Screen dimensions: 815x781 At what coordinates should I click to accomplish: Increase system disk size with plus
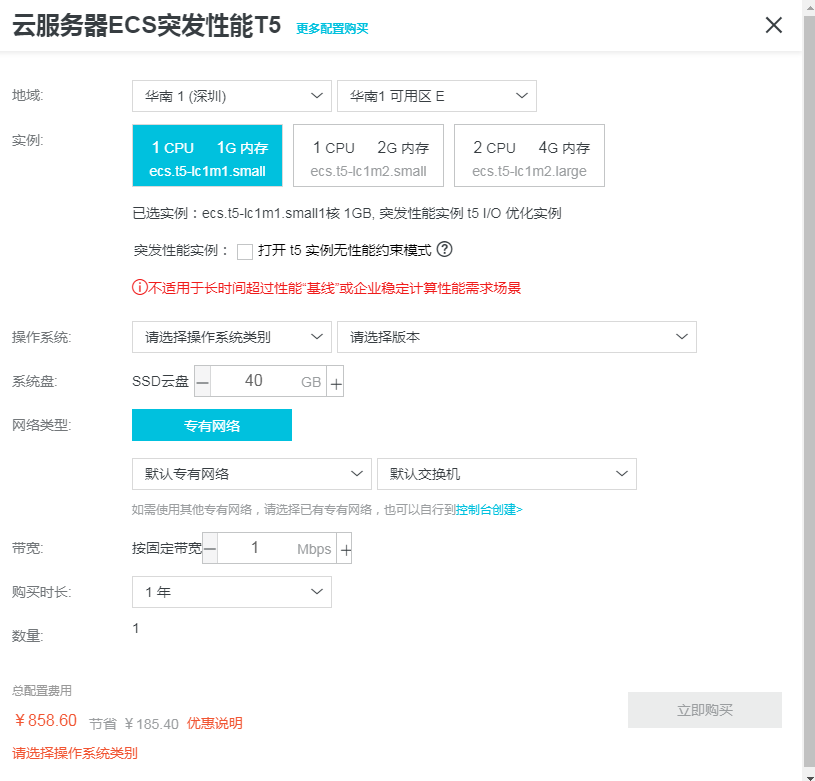click(335, 381)
